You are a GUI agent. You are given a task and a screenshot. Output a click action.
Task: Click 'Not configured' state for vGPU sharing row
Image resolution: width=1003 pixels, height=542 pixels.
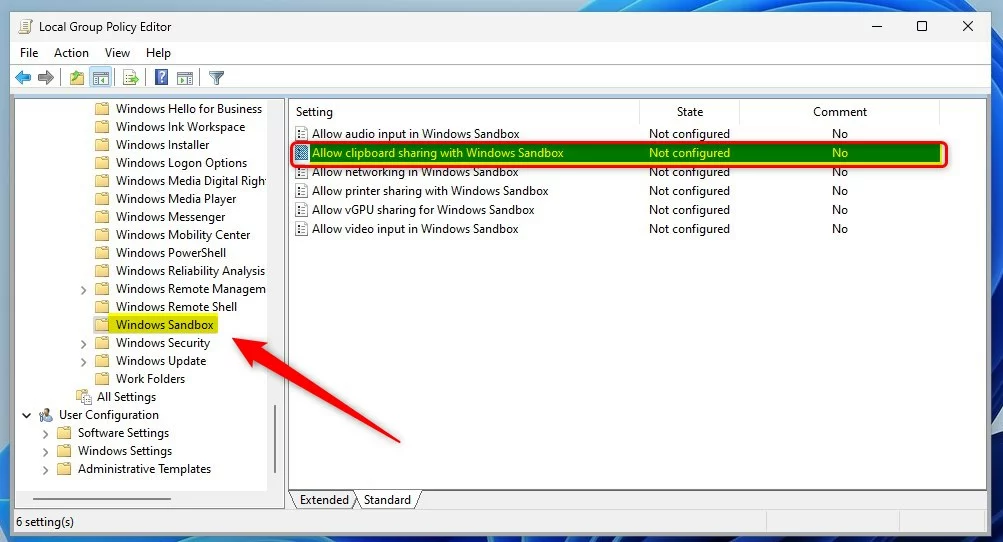point(689,209)
